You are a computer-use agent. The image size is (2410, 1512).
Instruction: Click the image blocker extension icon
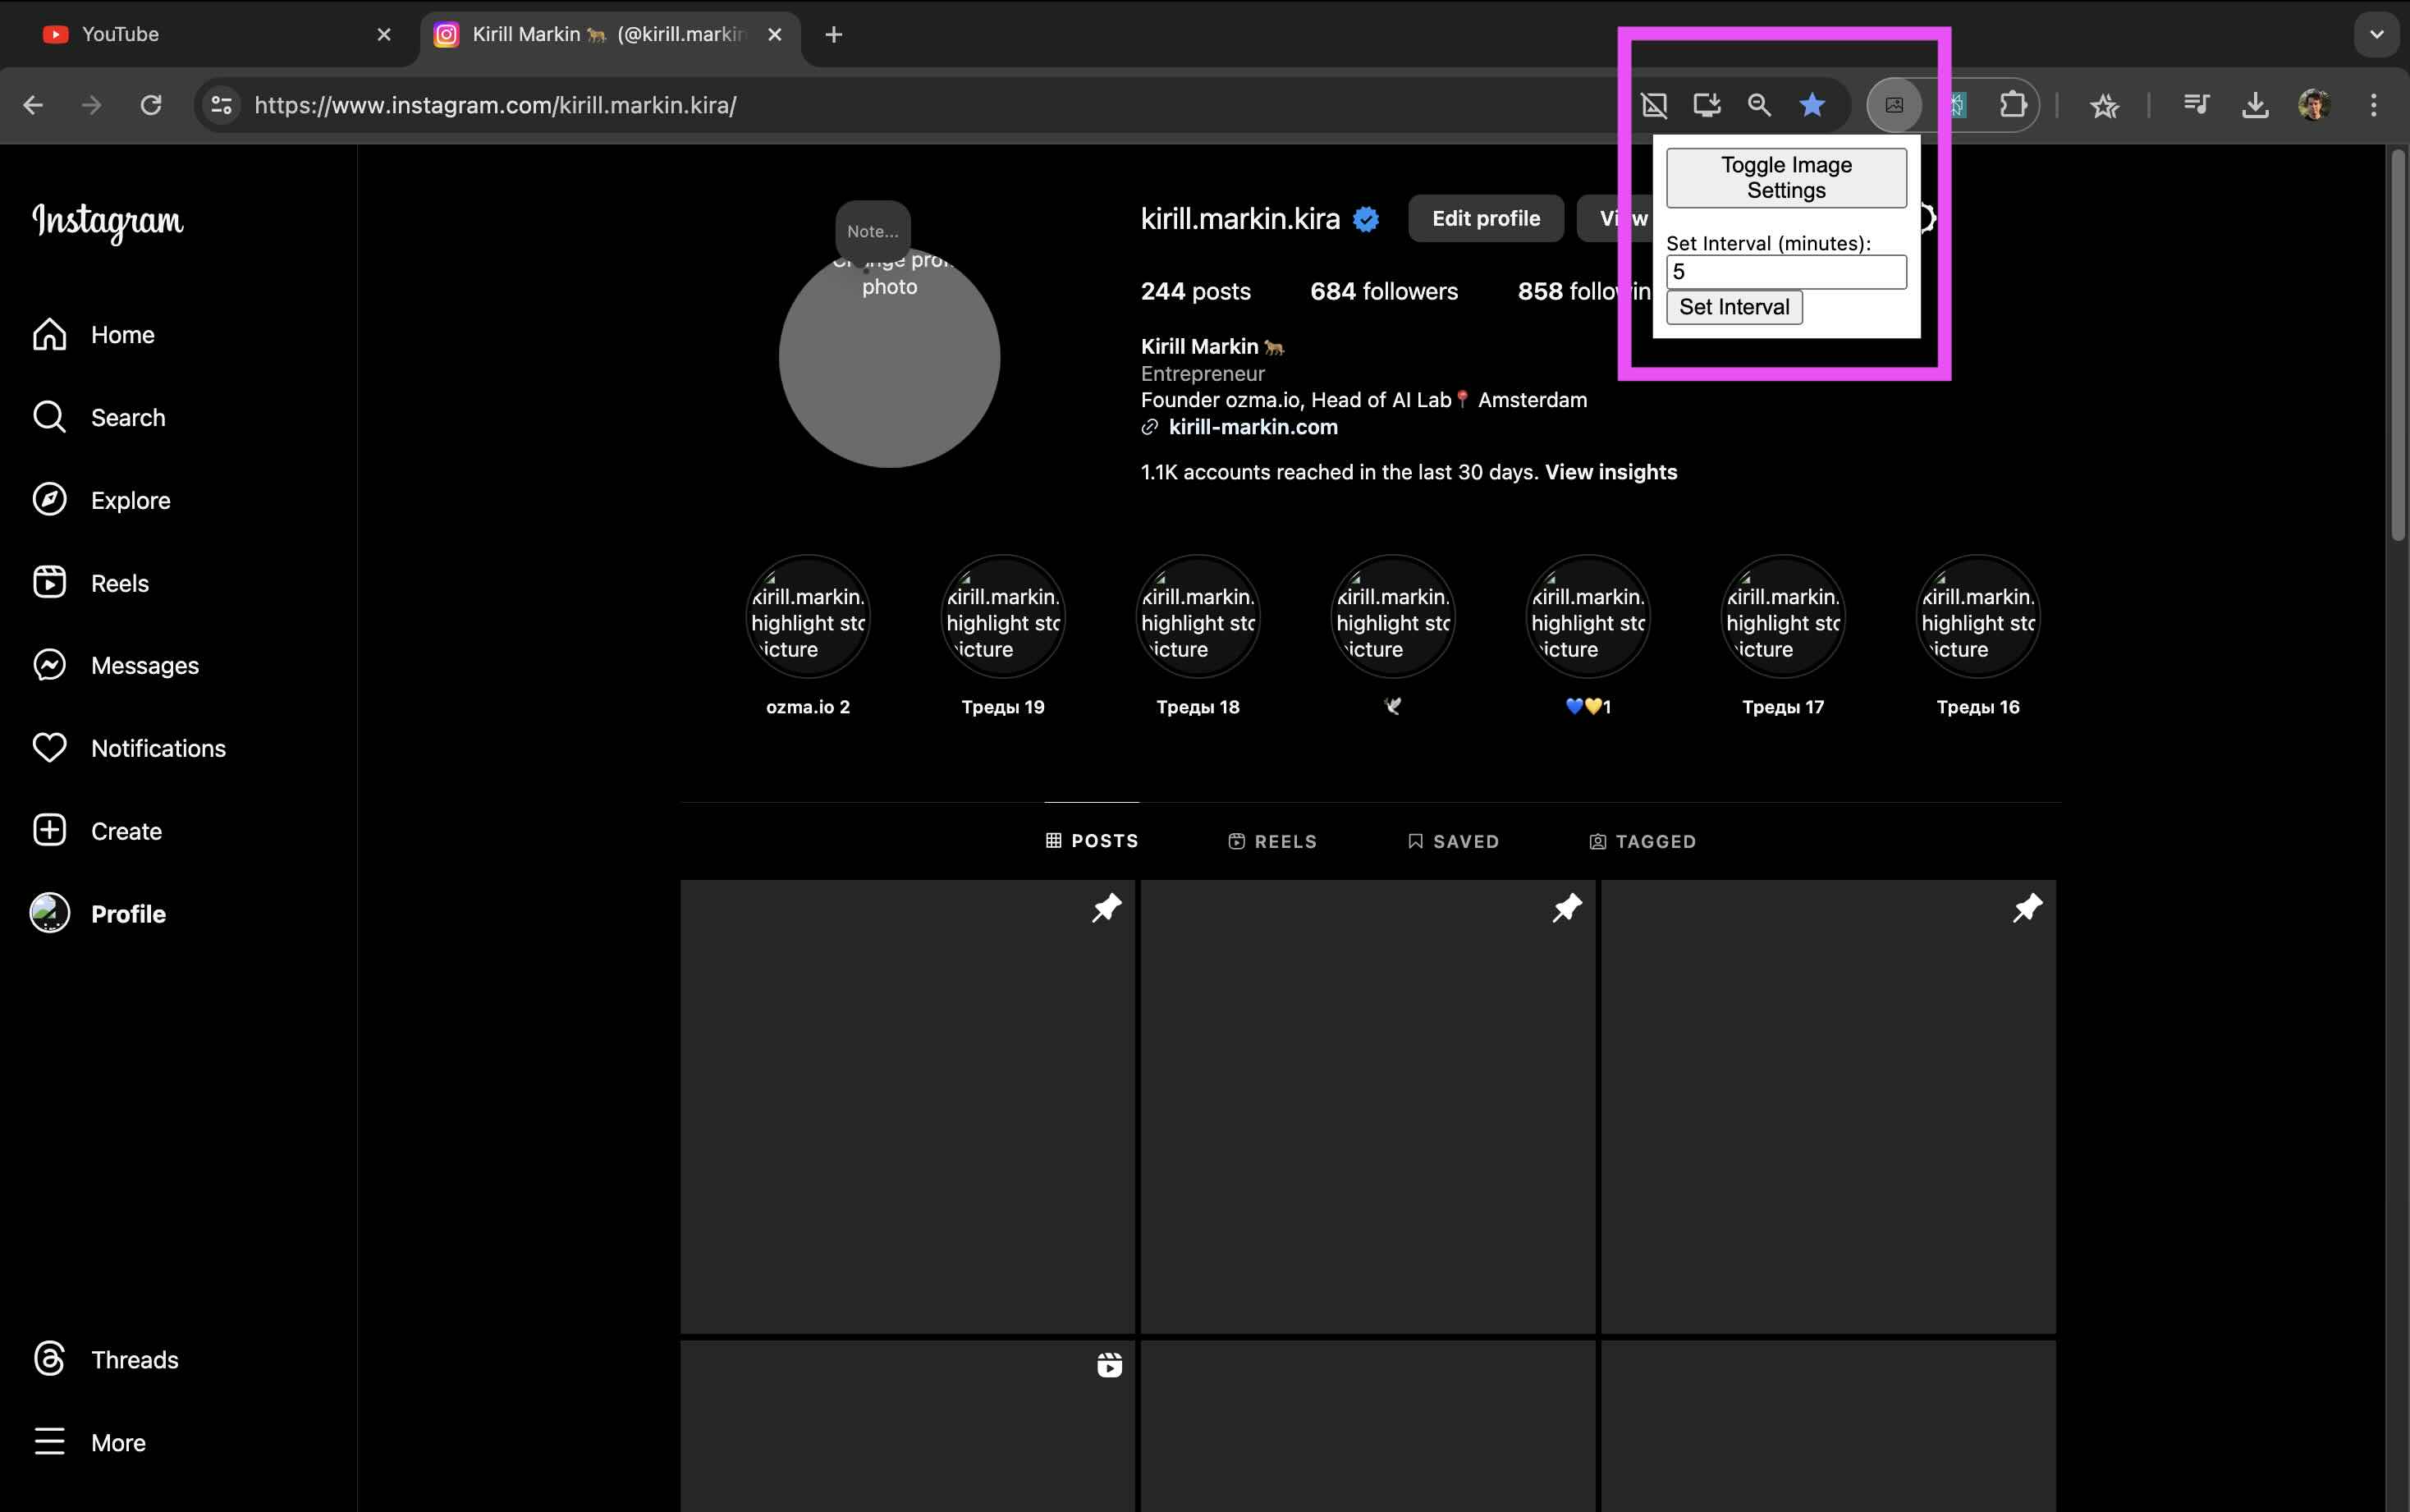point(1894,105)
